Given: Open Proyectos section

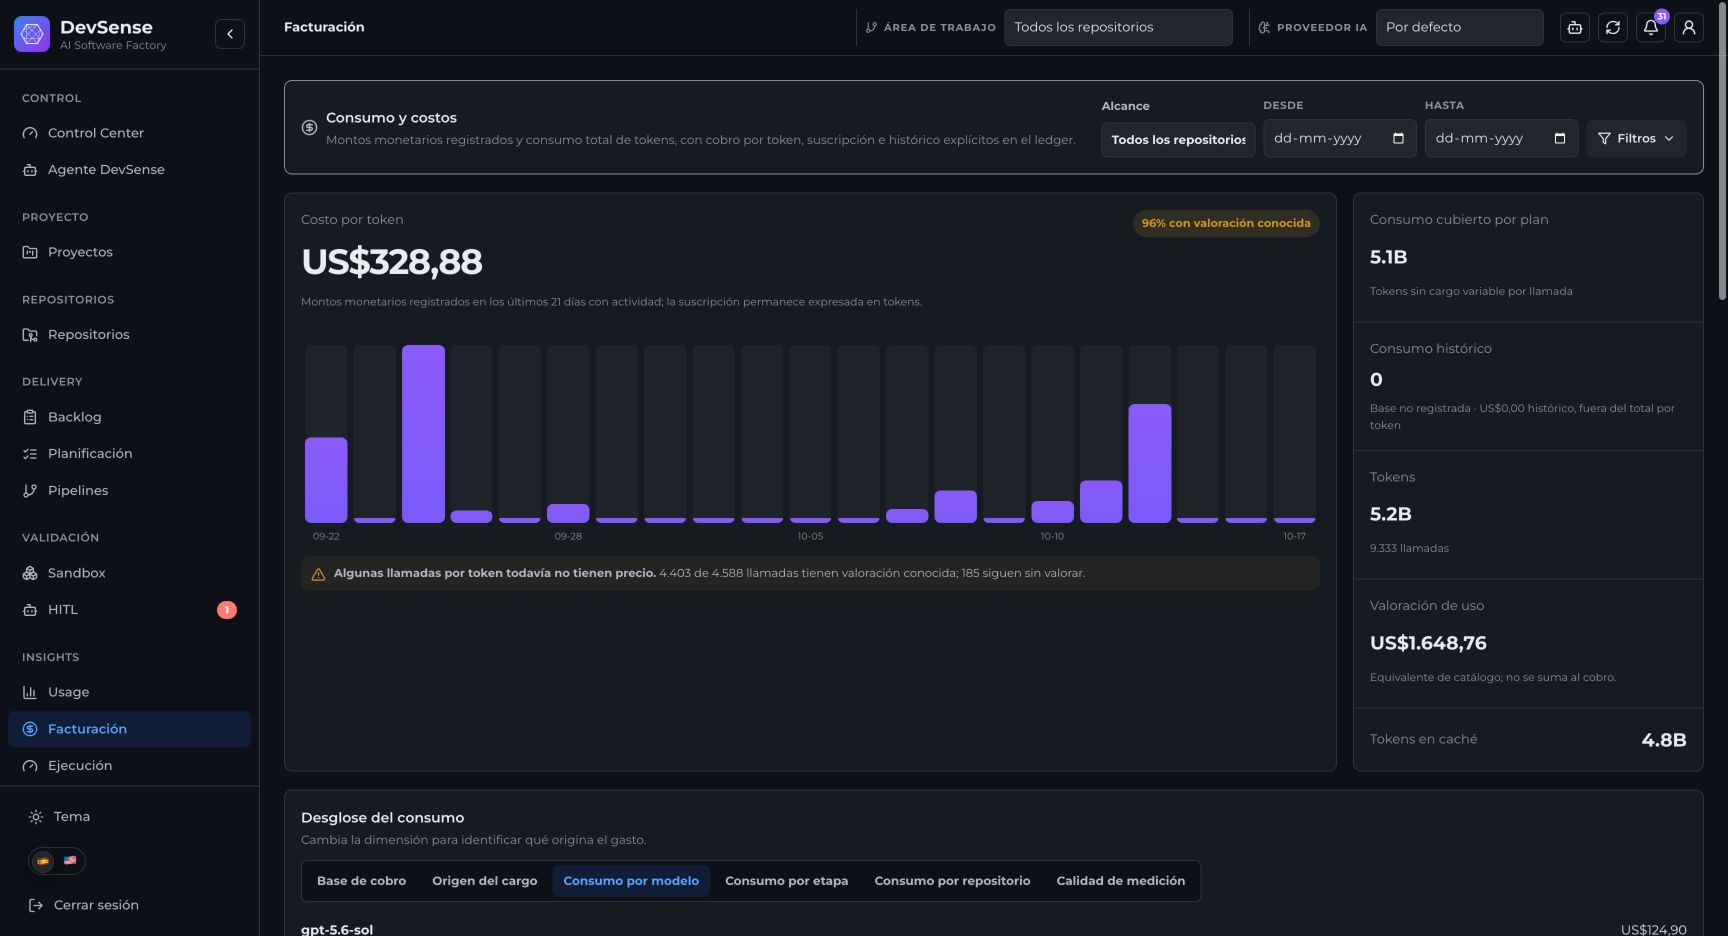Looking at the screenshot, I should [129, 252].
